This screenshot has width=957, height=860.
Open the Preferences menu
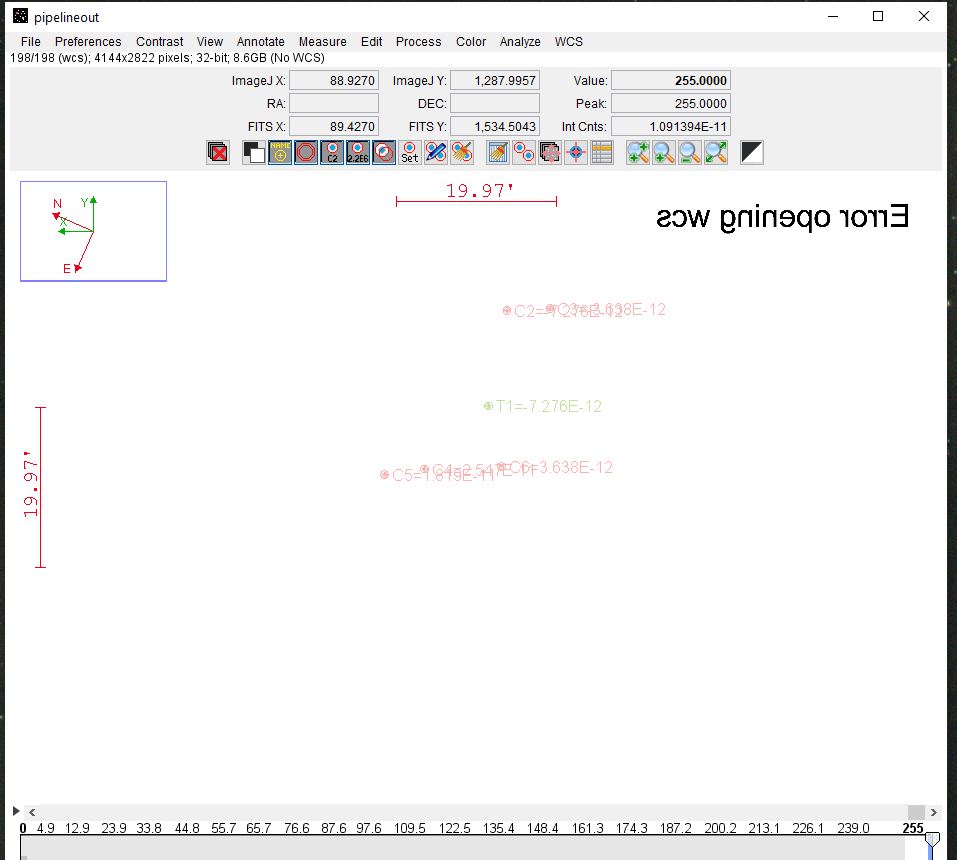[88, 42]
